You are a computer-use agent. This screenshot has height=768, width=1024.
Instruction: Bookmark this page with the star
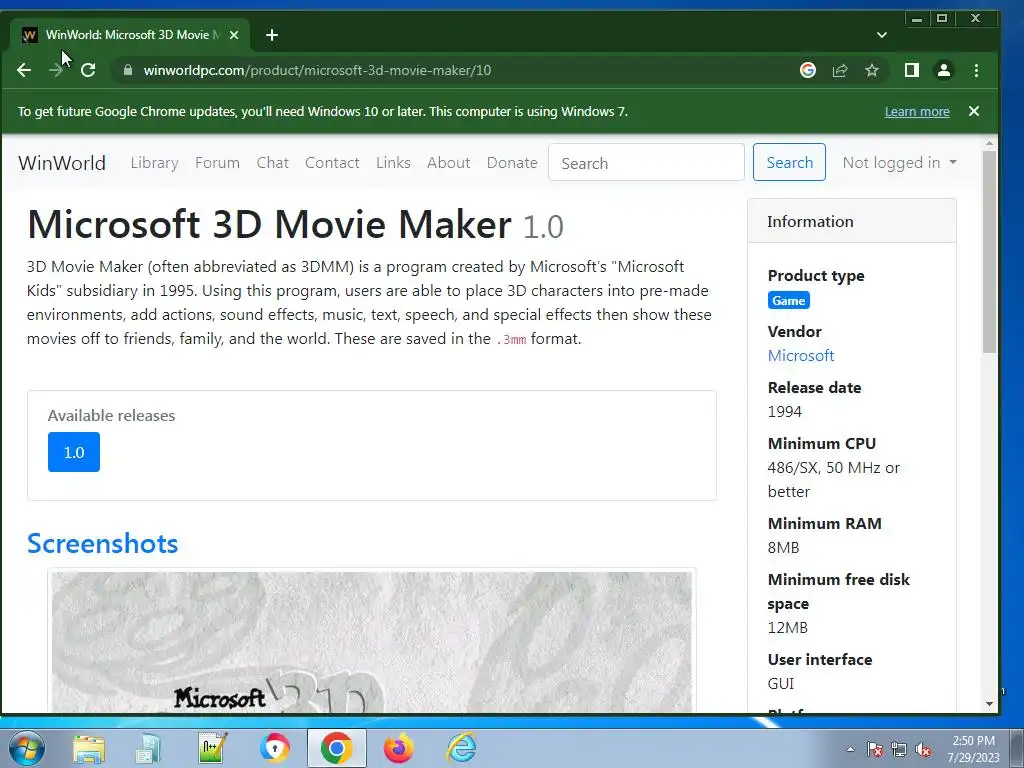(x=872, y=70)
